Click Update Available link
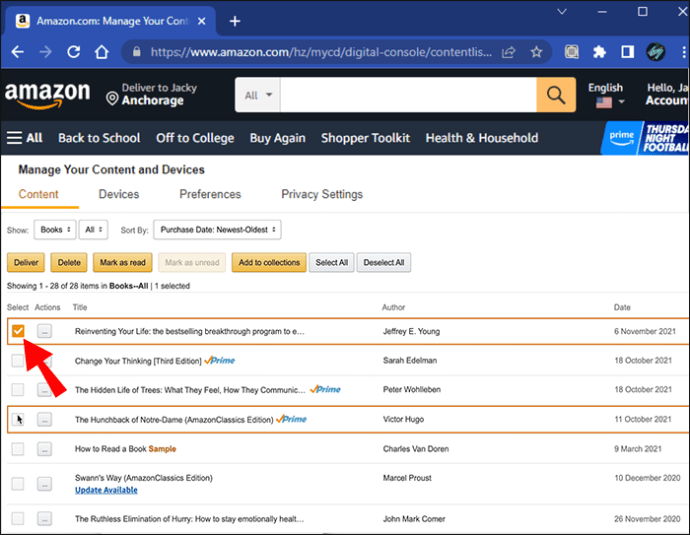The width and height of the screenshot is (690, 535). click(106, 490)
